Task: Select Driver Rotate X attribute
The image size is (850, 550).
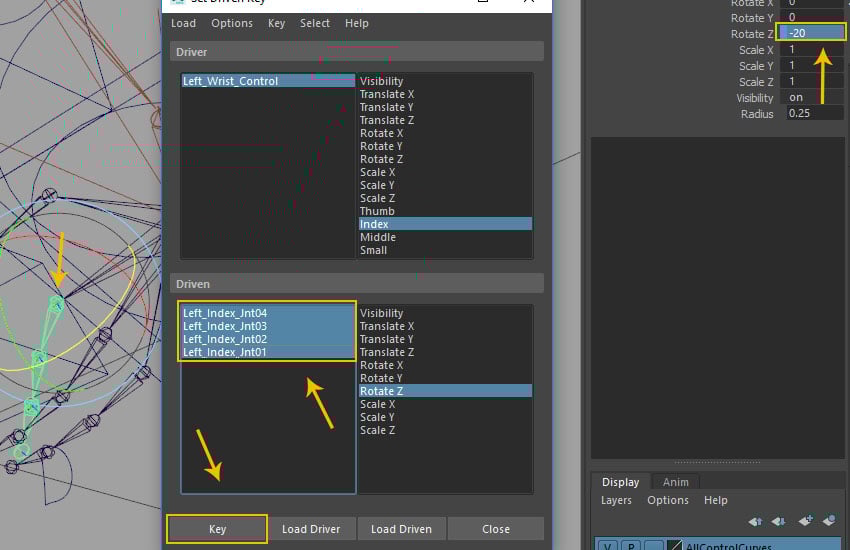Action: tap(445, 133)
